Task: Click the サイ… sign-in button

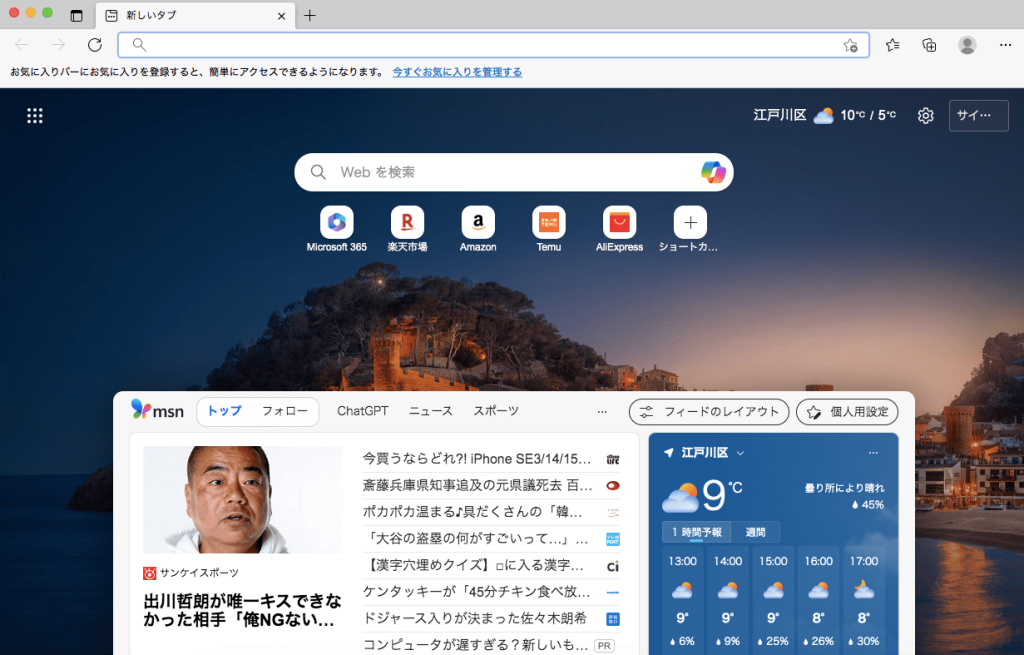Action: (978, 116)
